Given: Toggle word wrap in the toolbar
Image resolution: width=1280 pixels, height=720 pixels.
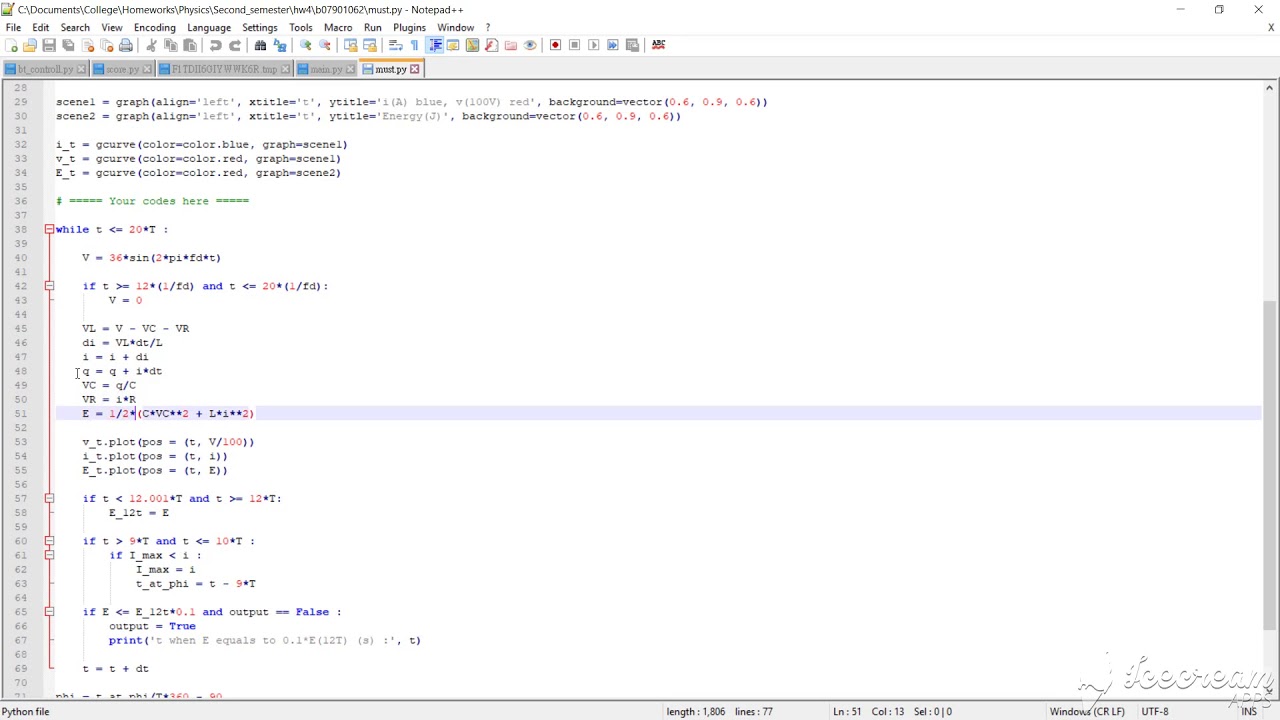Looking at the screenshot, I should coord(396,45).
